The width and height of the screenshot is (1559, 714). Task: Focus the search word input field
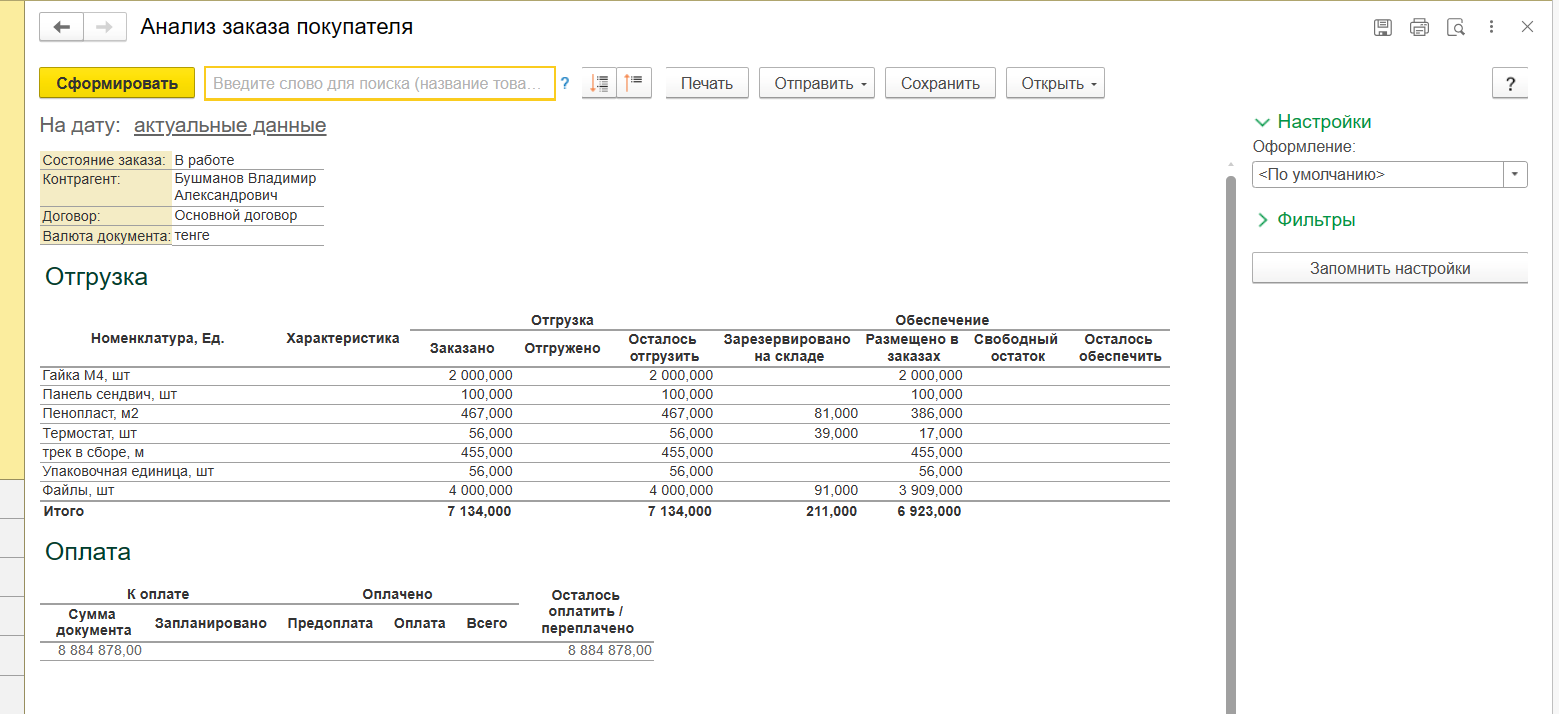tap(379, 84)
